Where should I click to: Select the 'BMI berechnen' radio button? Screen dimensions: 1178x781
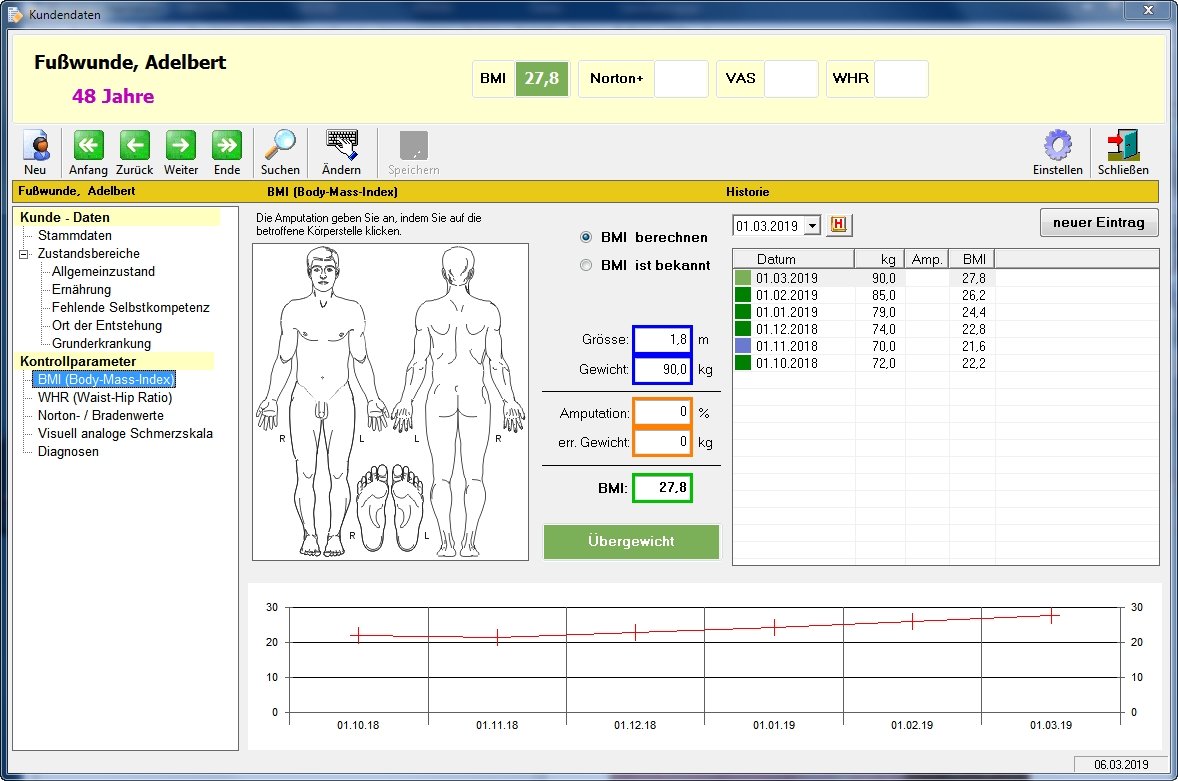[x=586, y=238]
